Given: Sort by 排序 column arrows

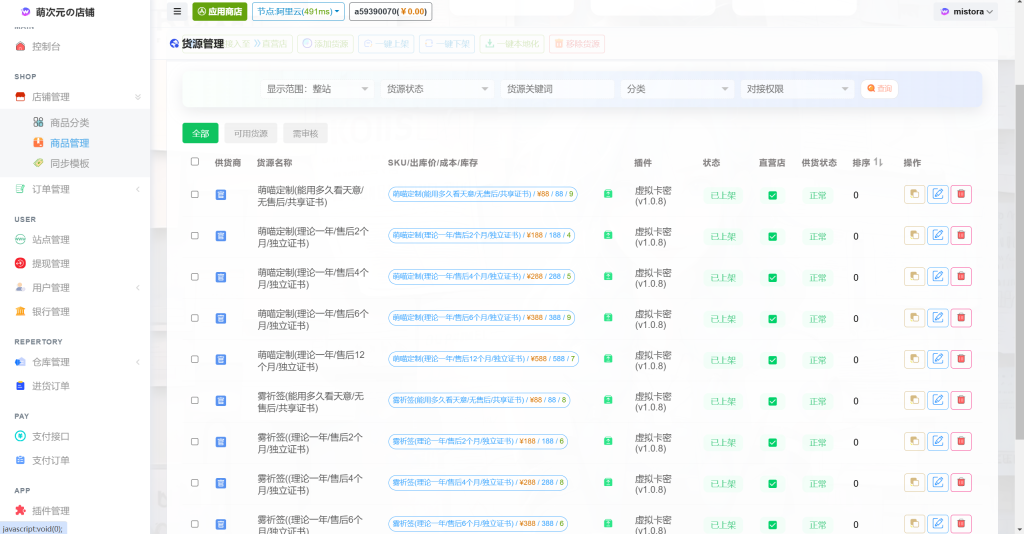Looking at the screenshot, I should click(878, 162).
